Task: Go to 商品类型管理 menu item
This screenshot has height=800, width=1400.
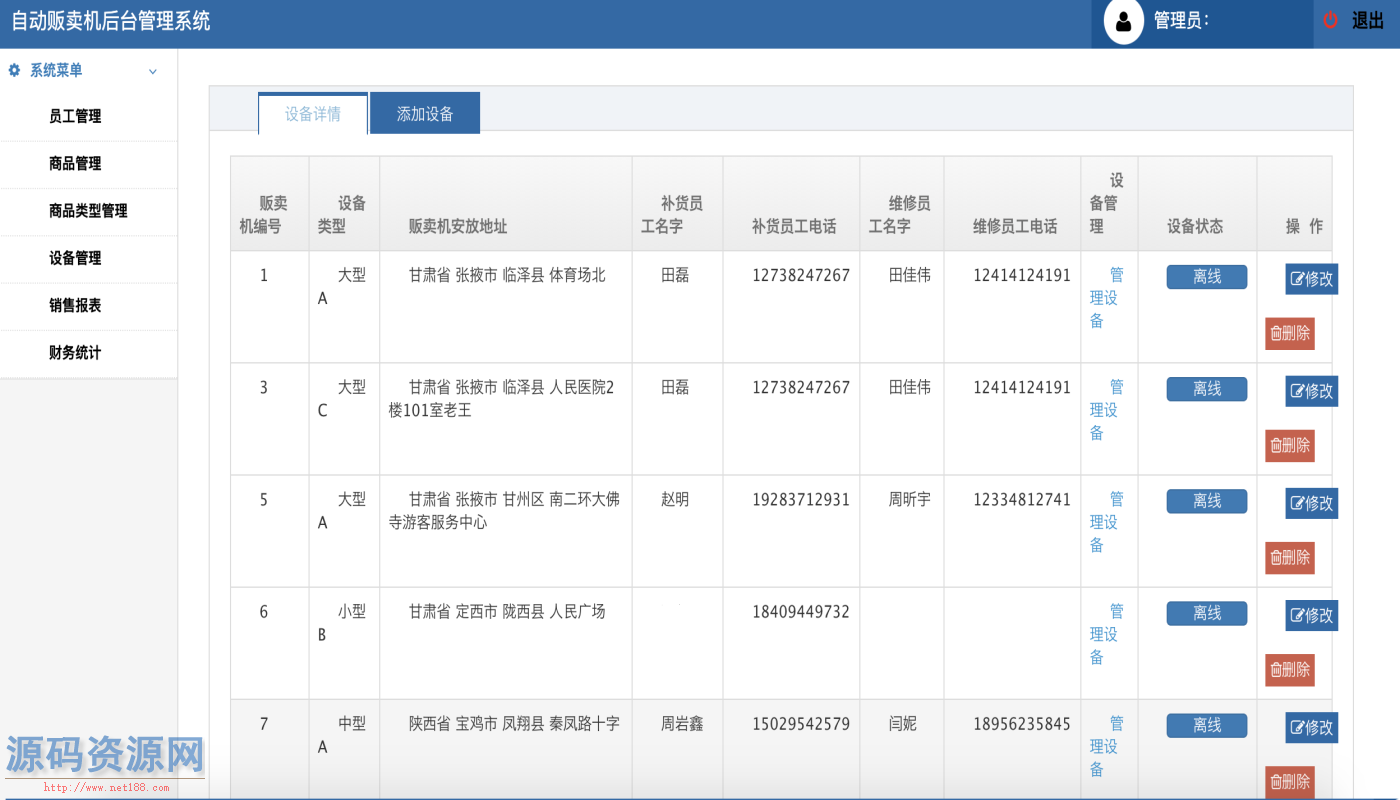Action: [x=88, y=211]
